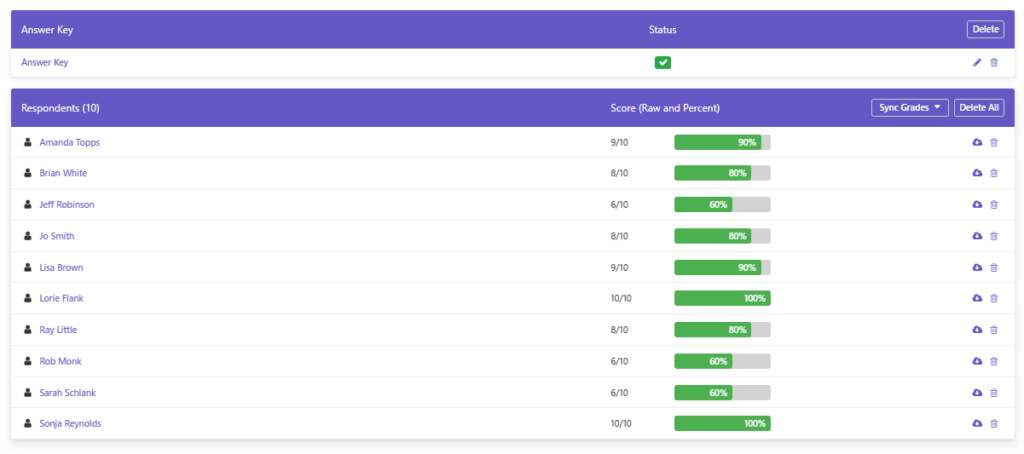Sync Amanda Topps grade via cloud icon
The width and height of the screenshot is (1024, 454).
coord(977,142)
